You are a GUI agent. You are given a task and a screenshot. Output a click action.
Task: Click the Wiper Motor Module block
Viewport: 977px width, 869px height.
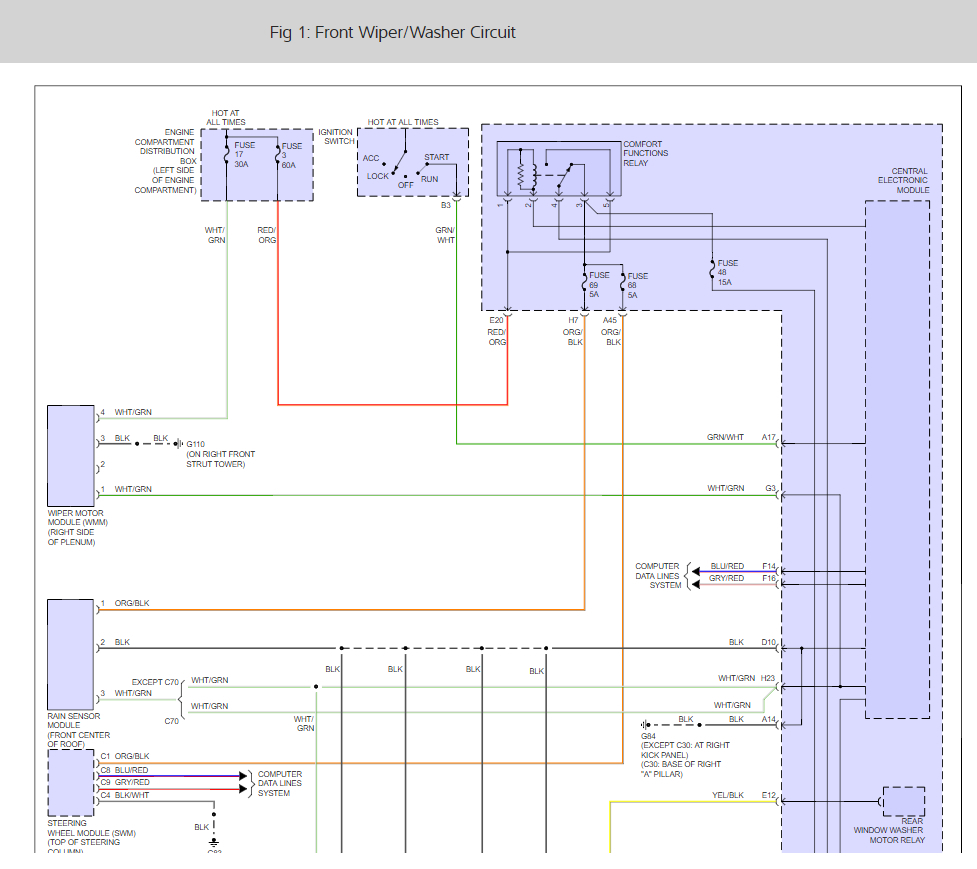(x=71, y=456)
